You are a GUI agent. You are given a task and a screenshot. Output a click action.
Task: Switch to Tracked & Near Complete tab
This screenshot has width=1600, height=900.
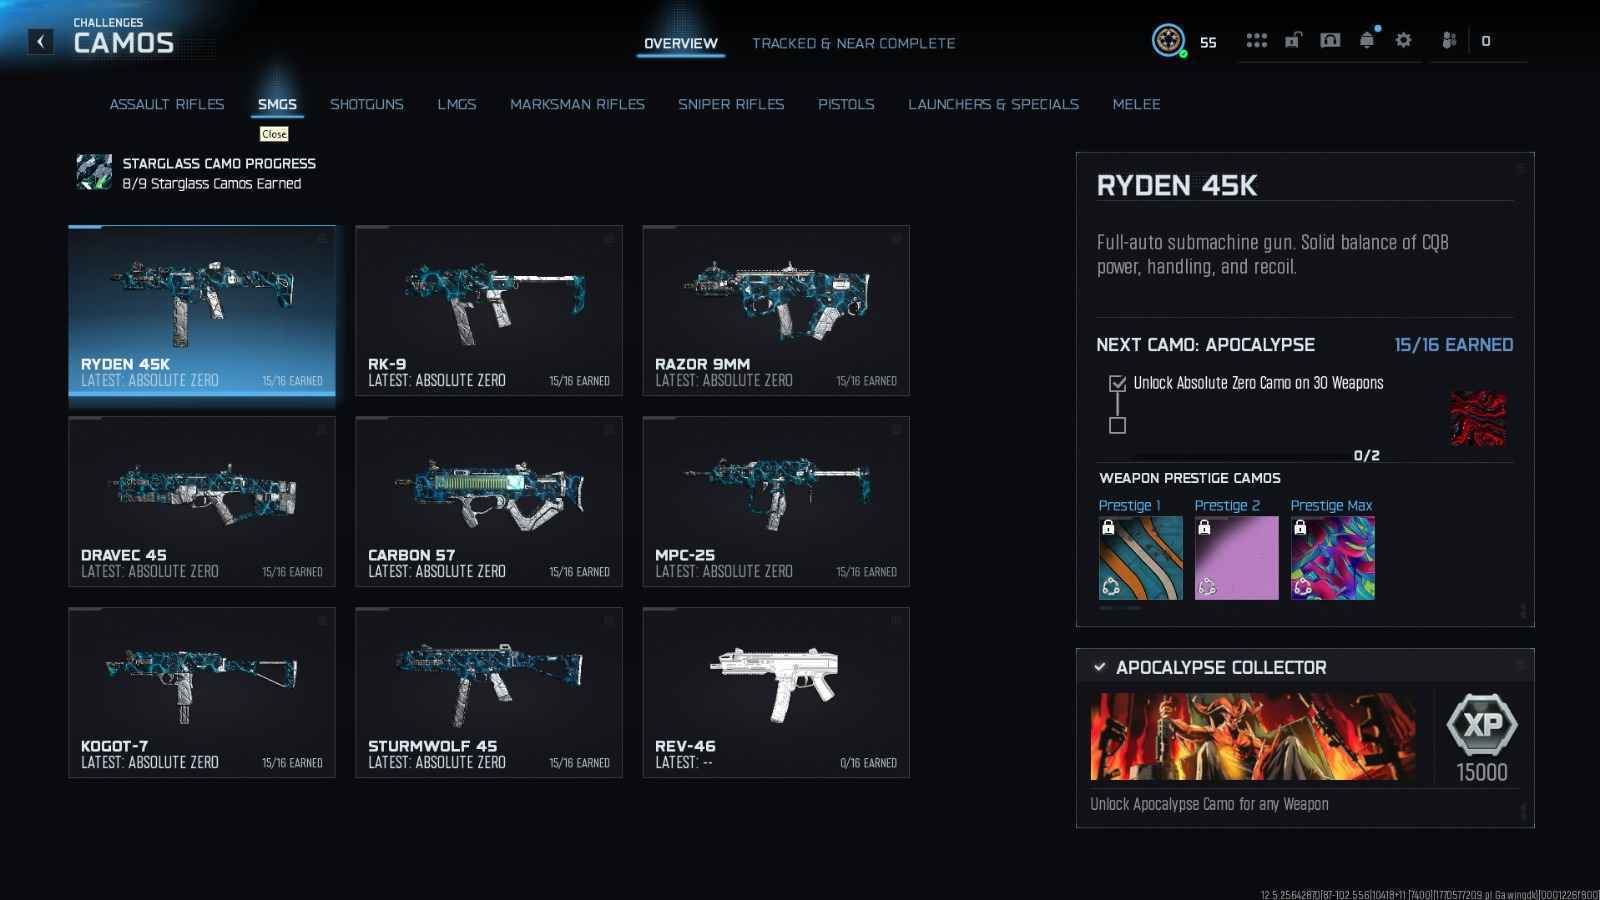point(854,43)
